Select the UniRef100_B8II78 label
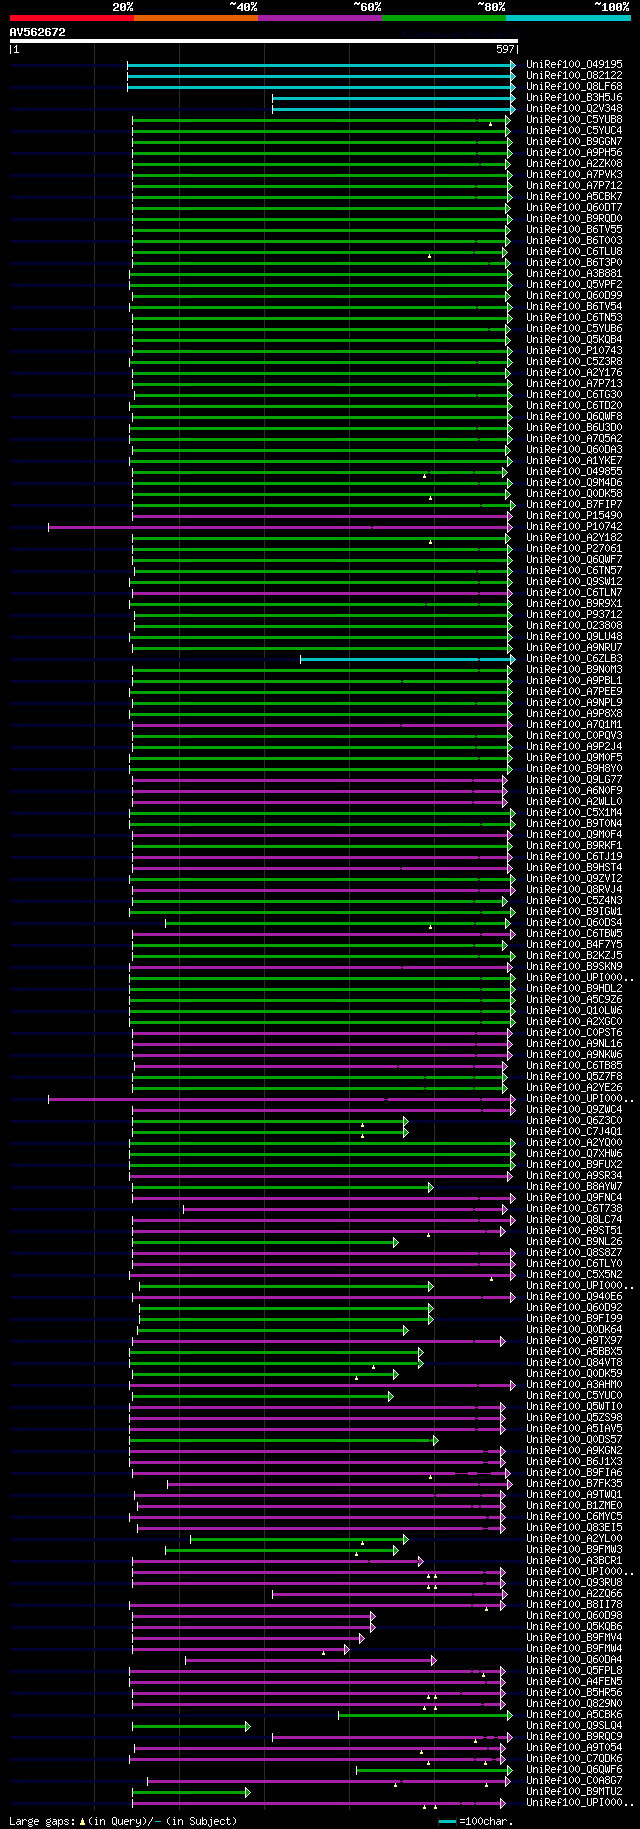This screenshot has height=1829, width=640. [574, 1604]
